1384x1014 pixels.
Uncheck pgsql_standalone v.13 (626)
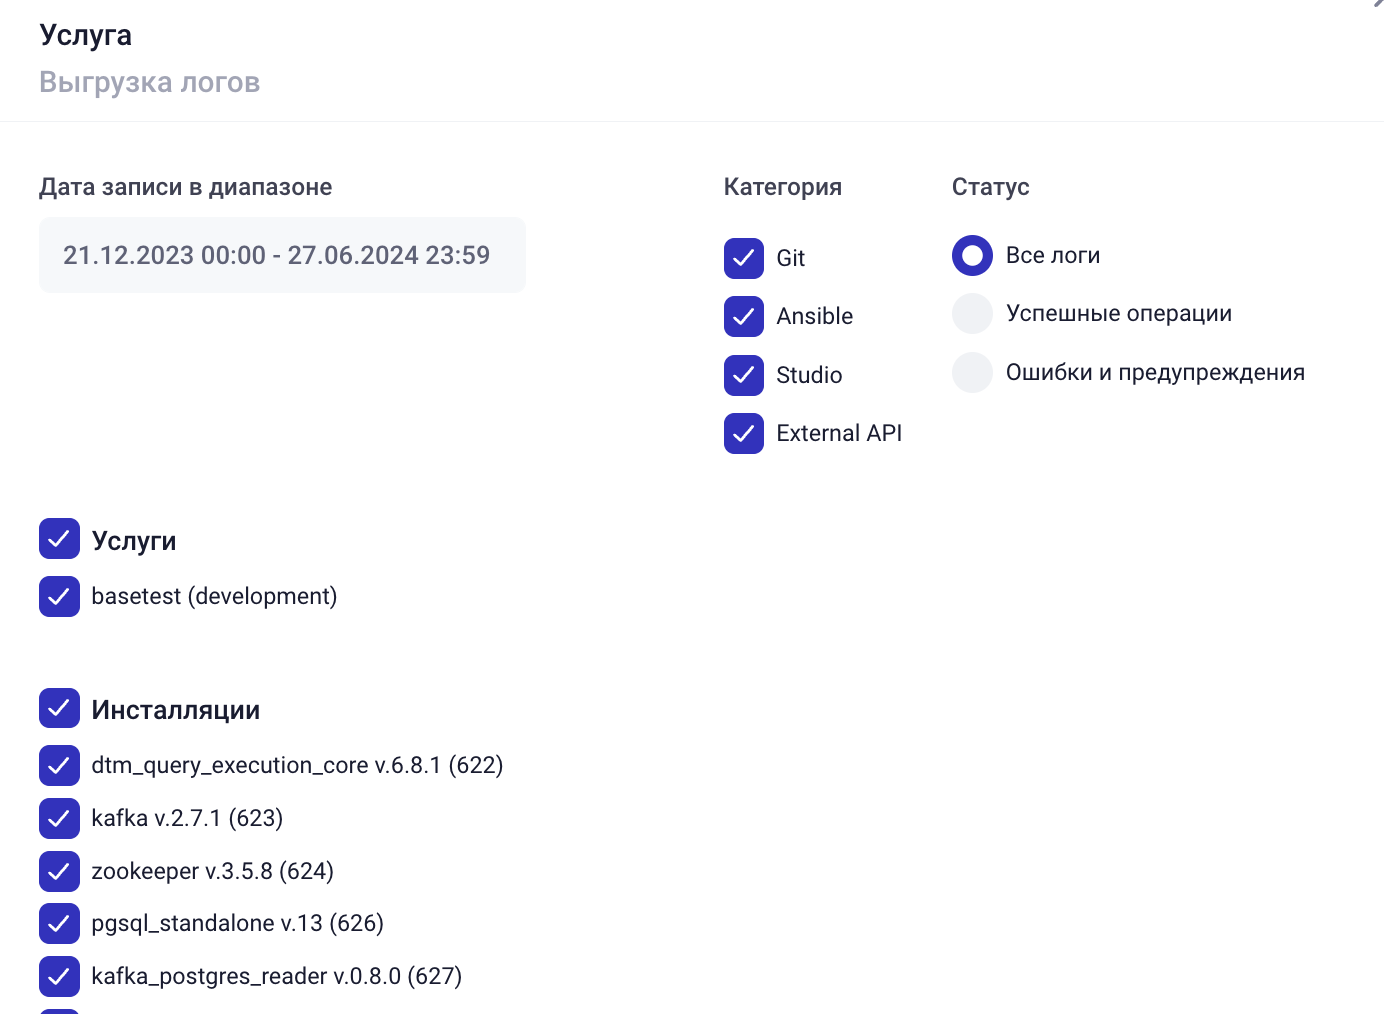(x=59, y=924)
